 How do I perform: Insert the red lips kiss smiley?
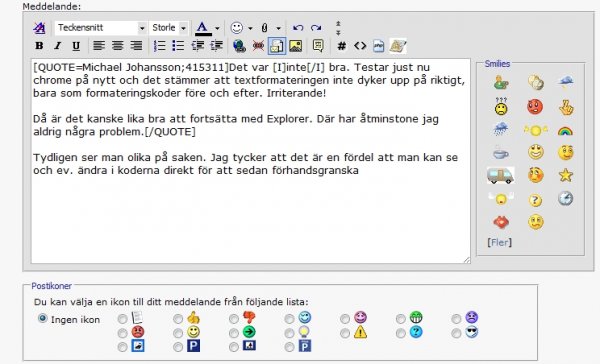pyautogui.click(x=501, y=222)
